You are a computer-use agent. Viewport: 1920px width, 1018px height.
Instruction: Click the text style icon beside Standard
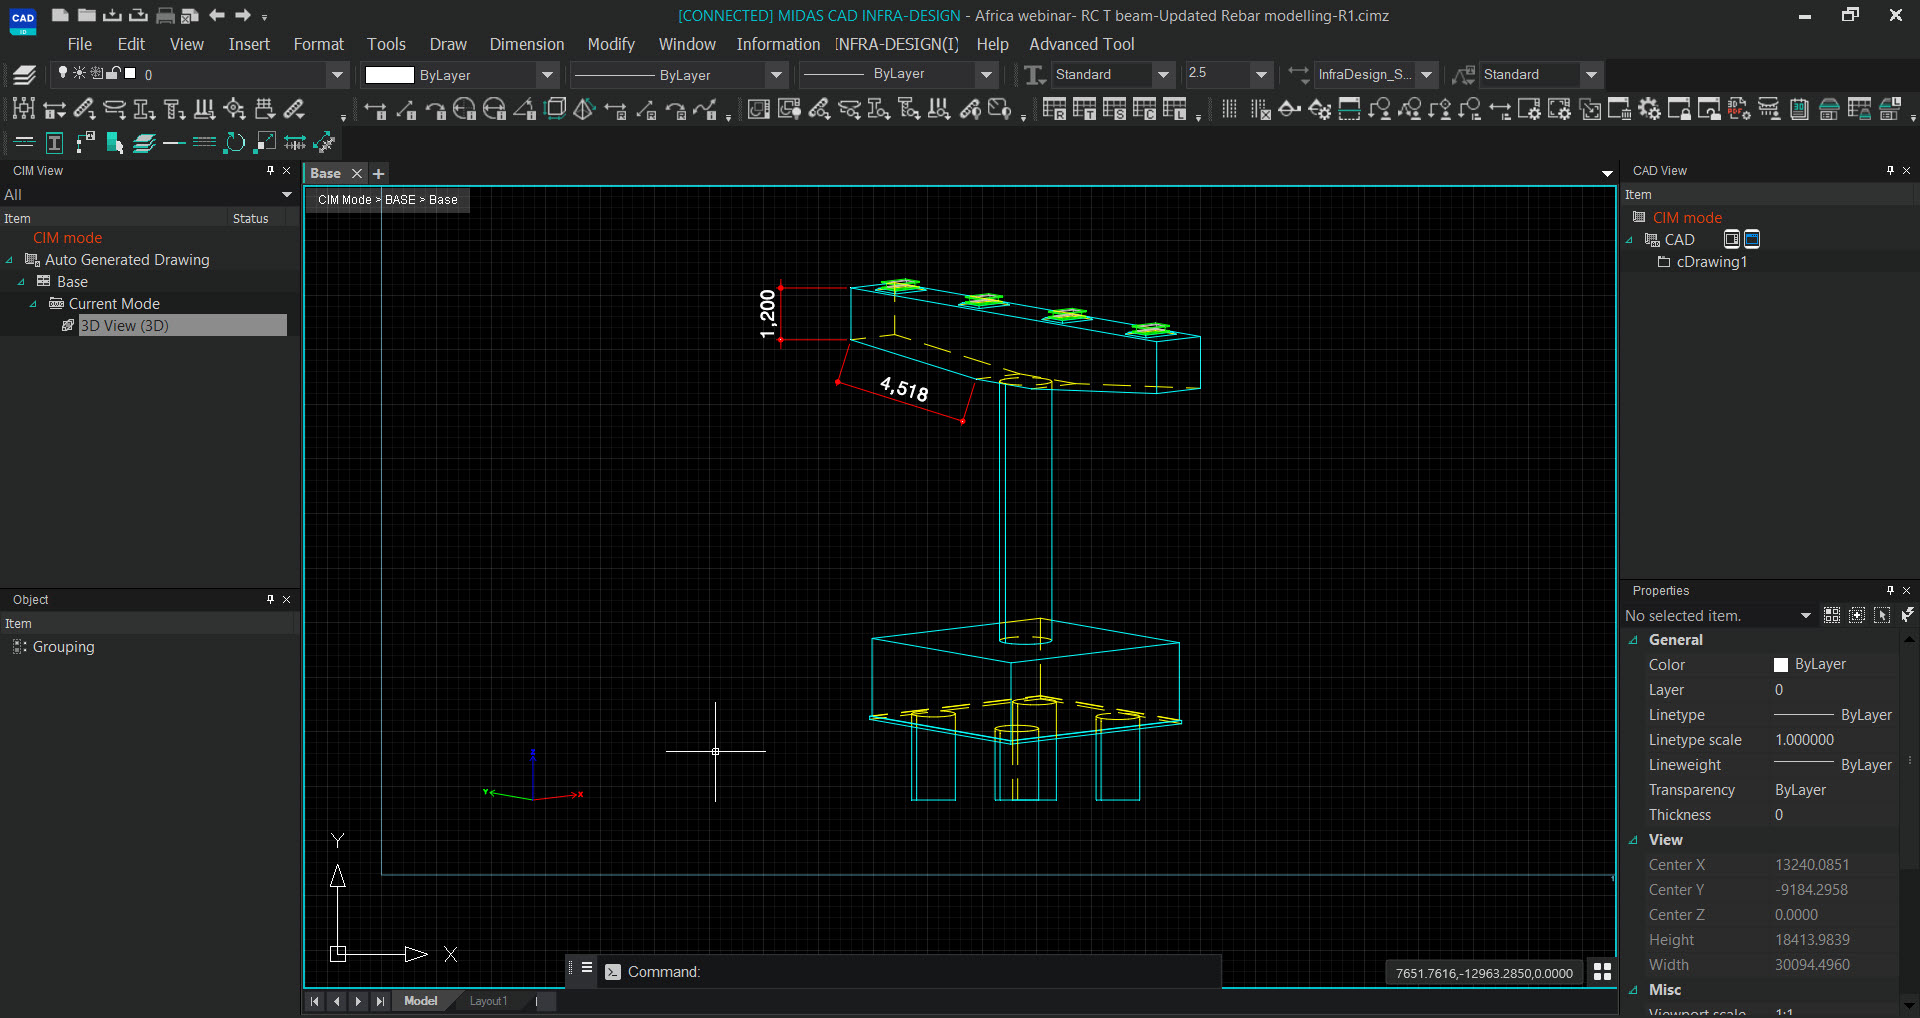(1035, 75)
